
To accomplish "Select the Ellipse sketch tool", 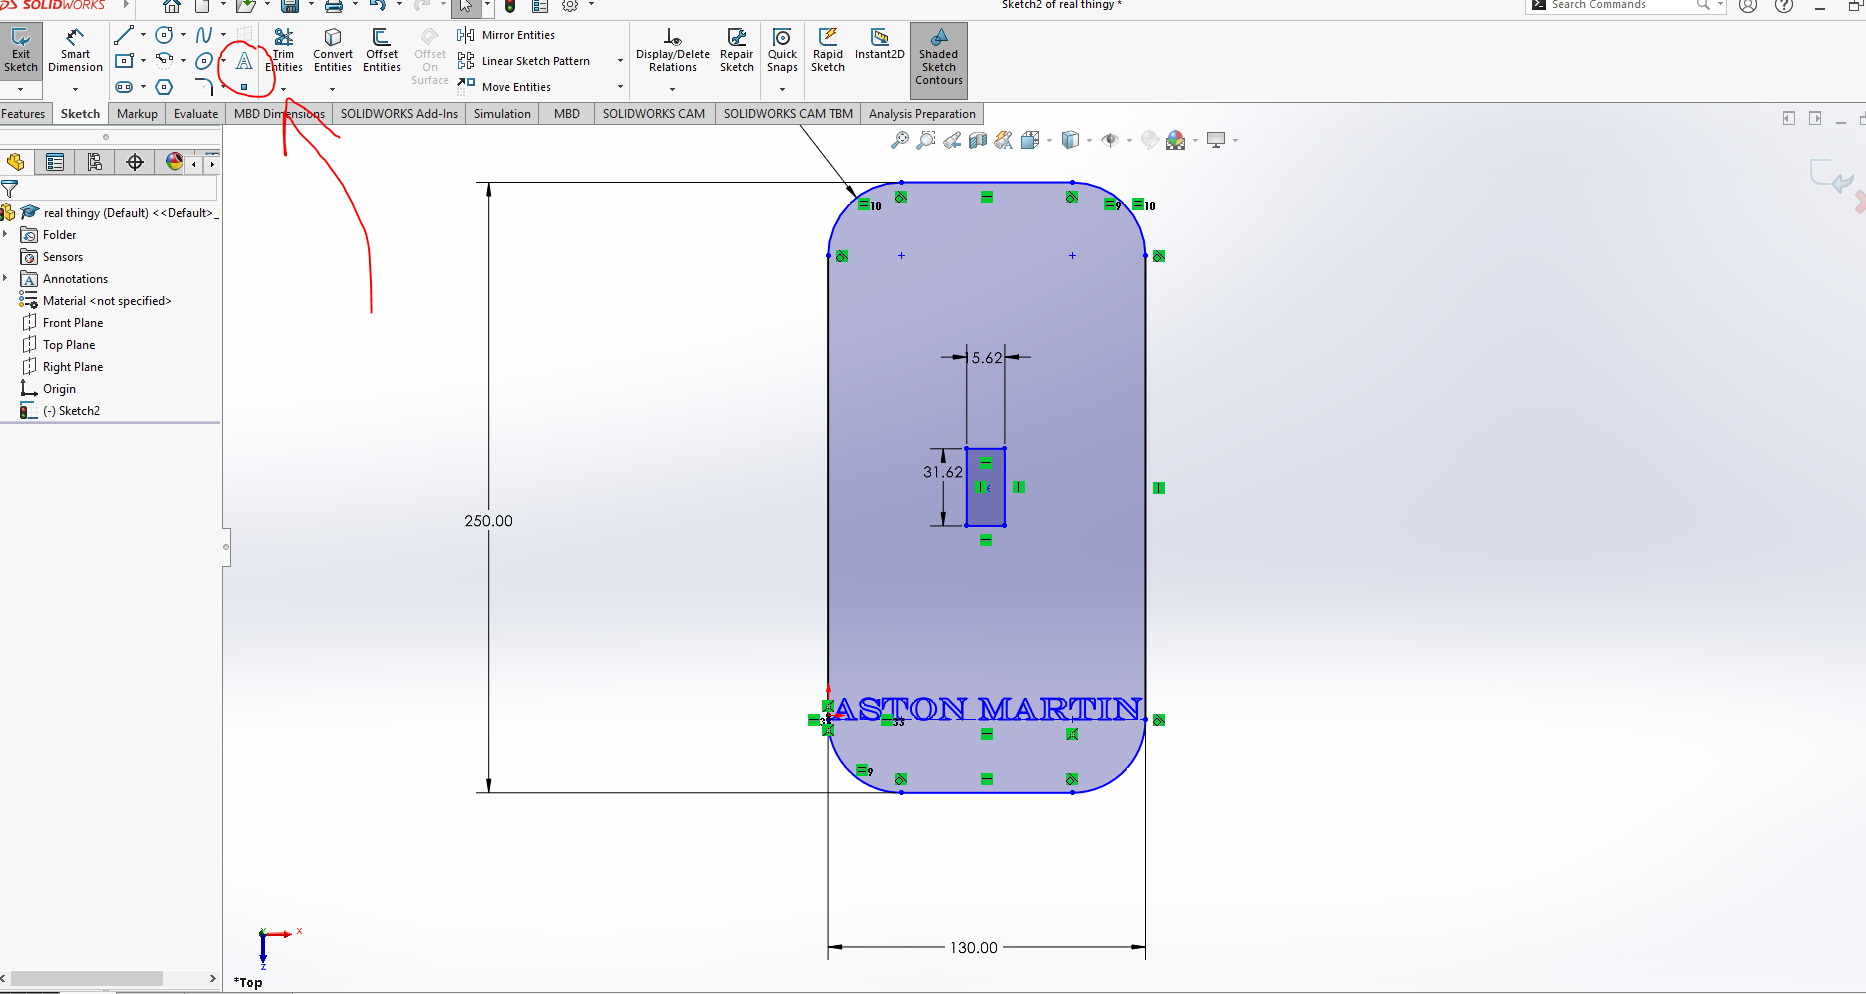I will pyautogui.click(x=204, y=61).
